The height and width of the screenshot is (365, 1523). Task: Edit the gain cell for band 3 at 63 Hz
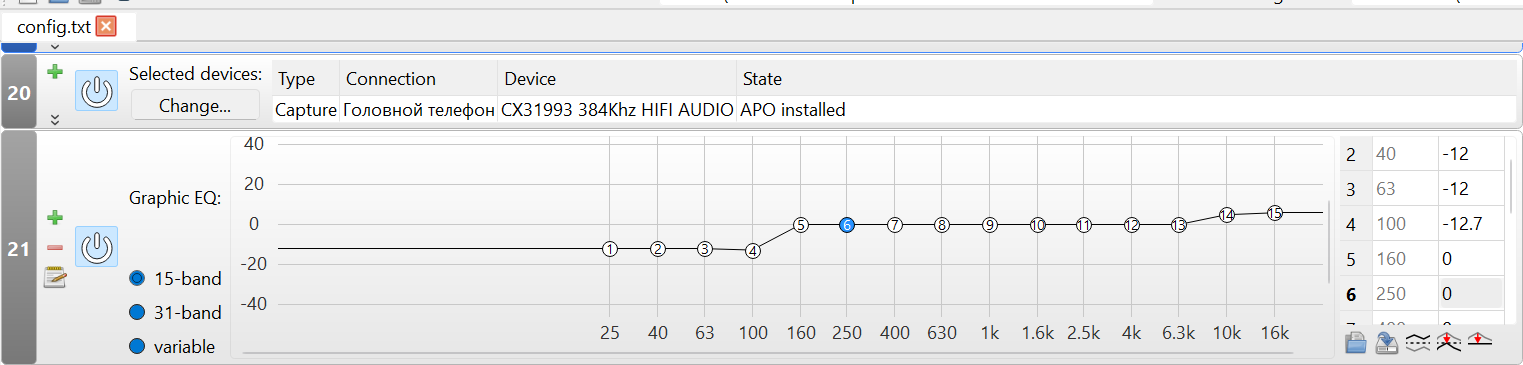[x=1470, y=189]
